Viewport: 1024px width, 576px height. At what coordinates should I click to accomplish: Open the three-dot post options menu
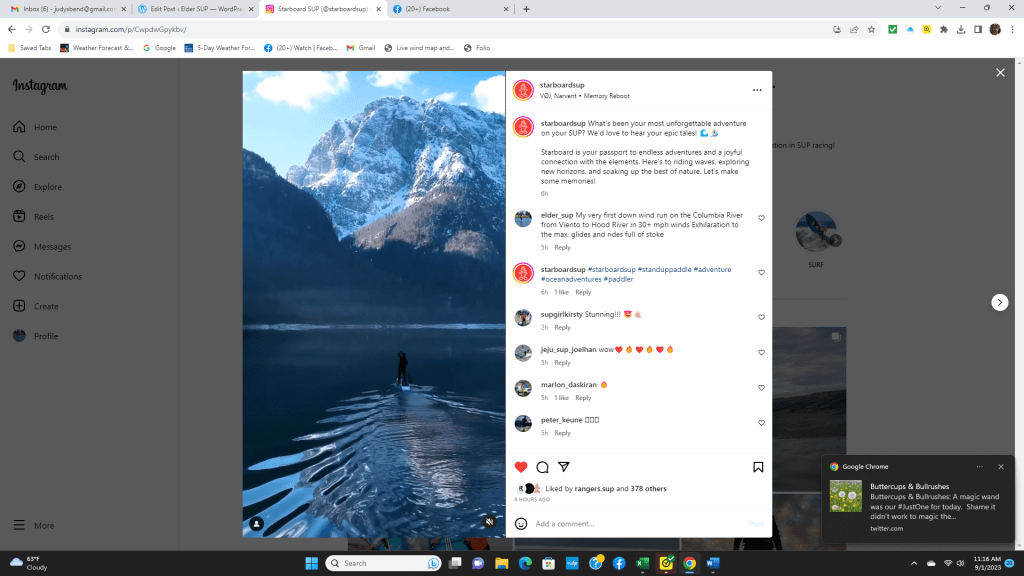[x=757, y=90]
